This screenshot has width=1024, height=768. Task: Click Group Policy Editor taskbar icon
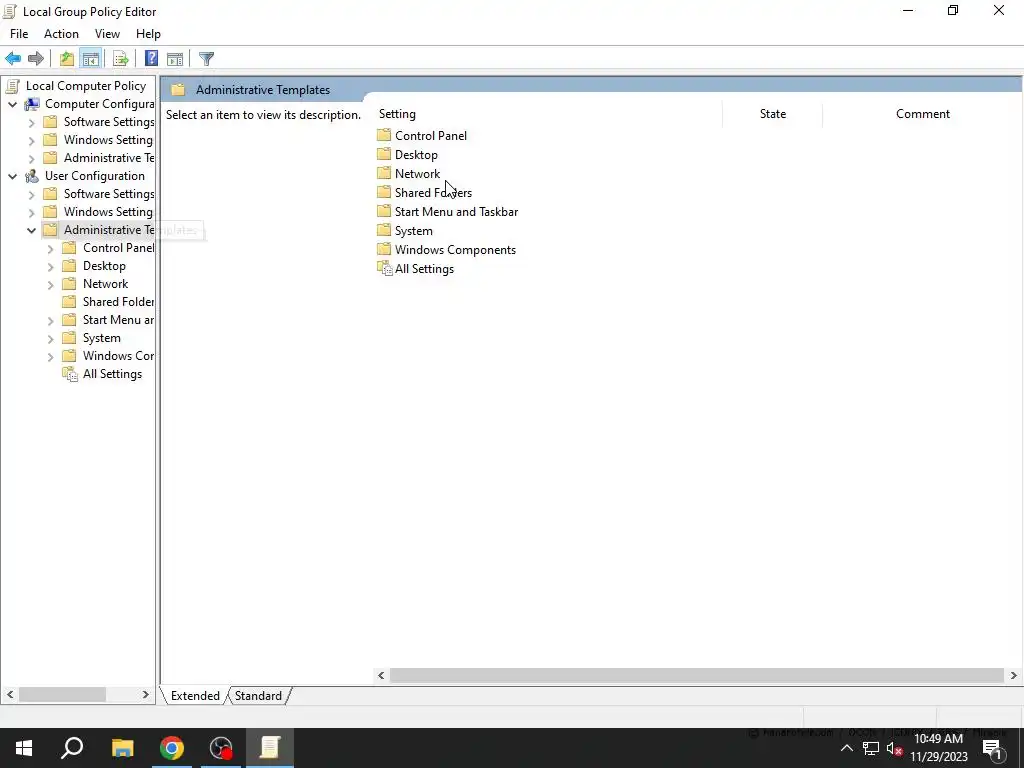coord(270,748)
